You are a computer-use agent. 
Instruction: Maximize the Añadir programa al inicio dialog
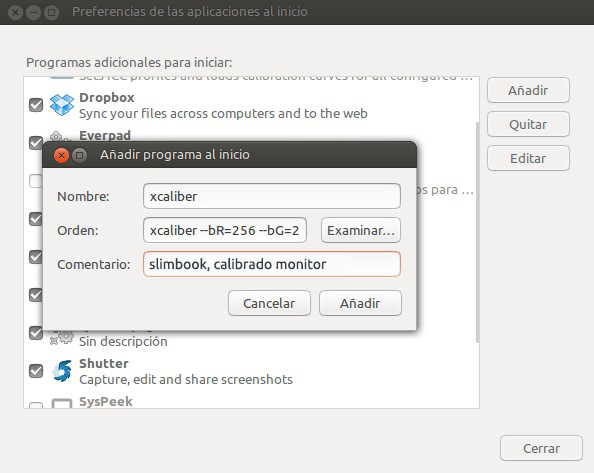tap(80, 155)
